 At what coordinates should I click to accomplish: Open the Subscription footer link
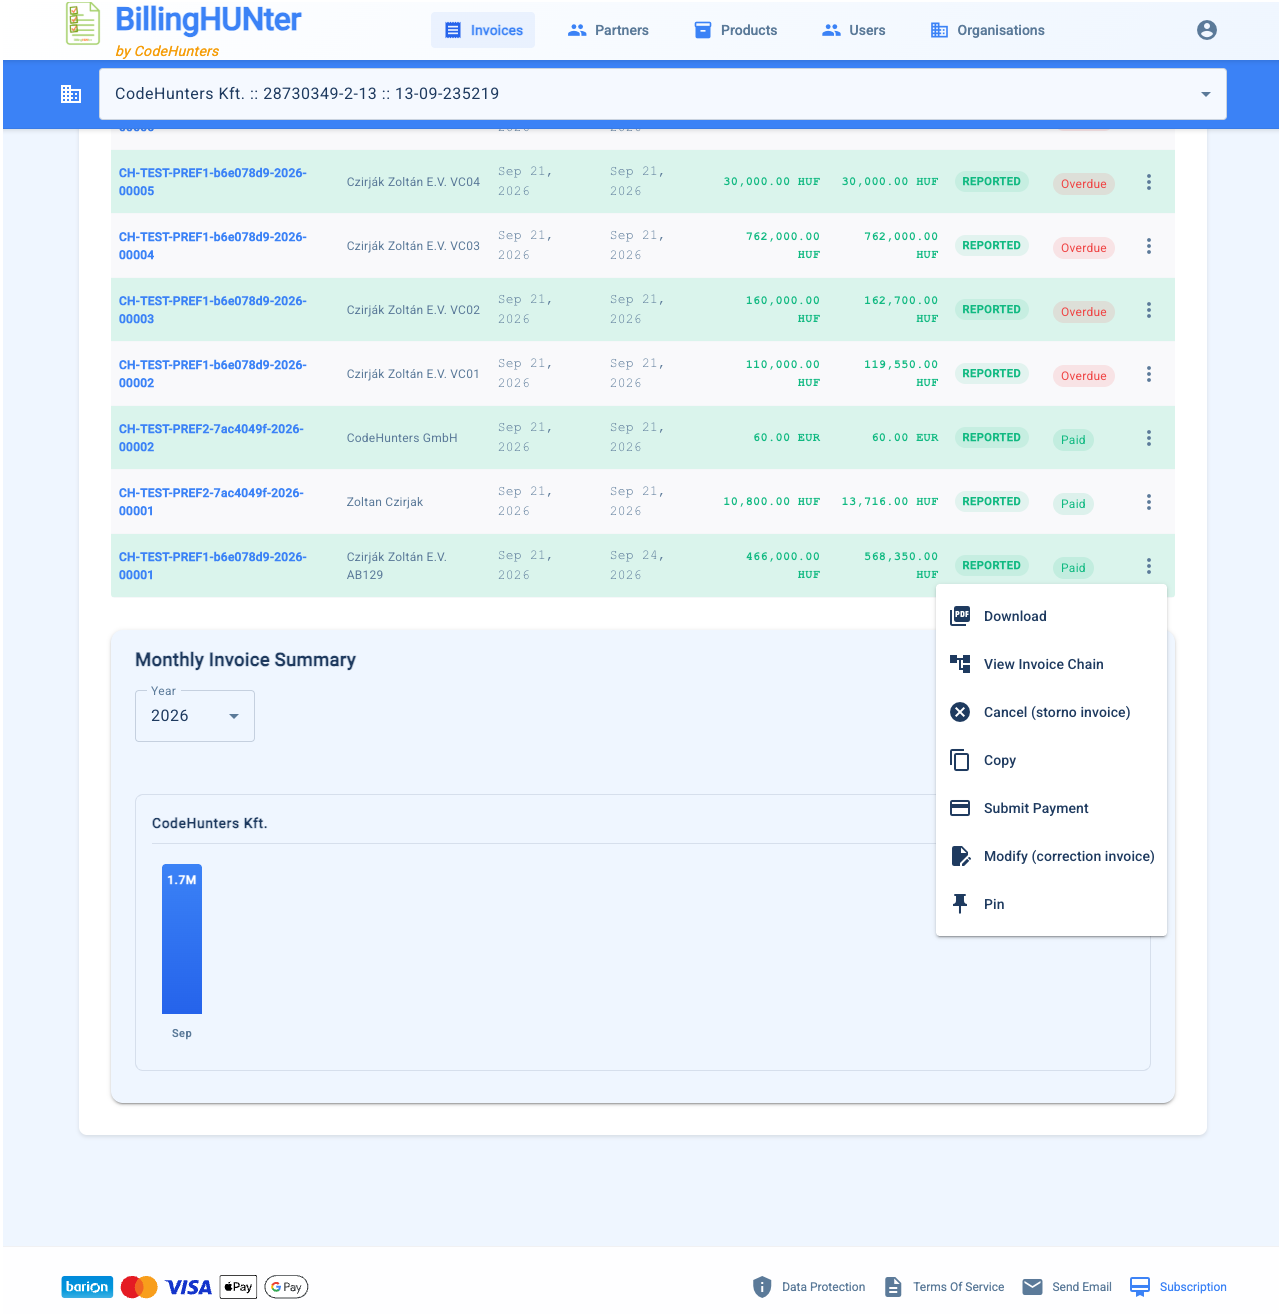pos(1178,1287)
